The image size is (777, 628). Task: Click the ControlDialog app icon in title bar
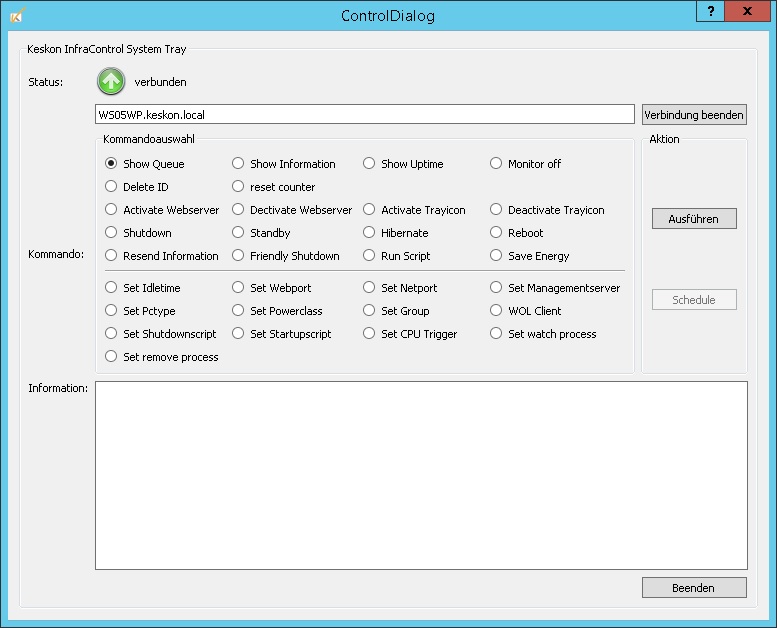tap(16, 15)
